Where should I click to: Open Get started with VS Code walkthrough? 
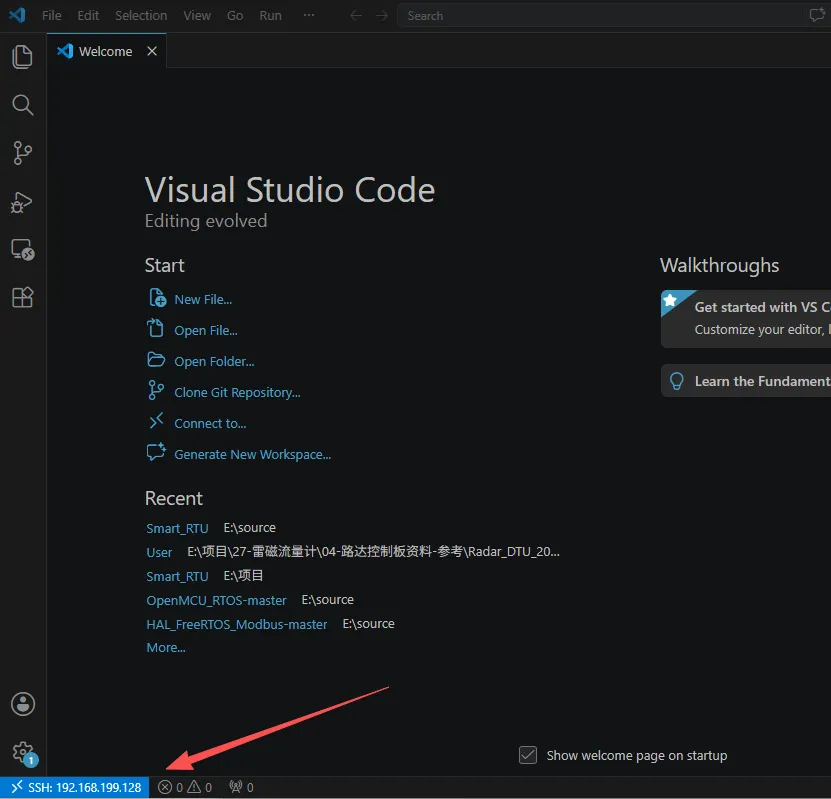[746, 318]
